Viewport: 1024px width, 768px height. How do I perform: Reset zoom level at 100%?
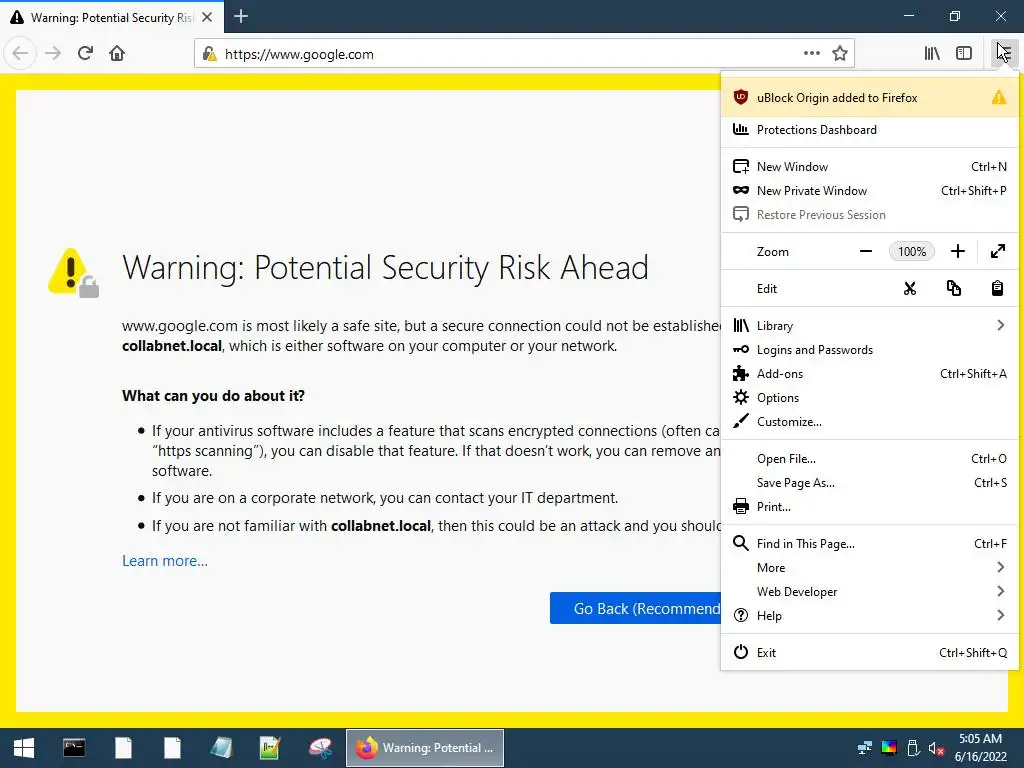click(x=912, y=251)
